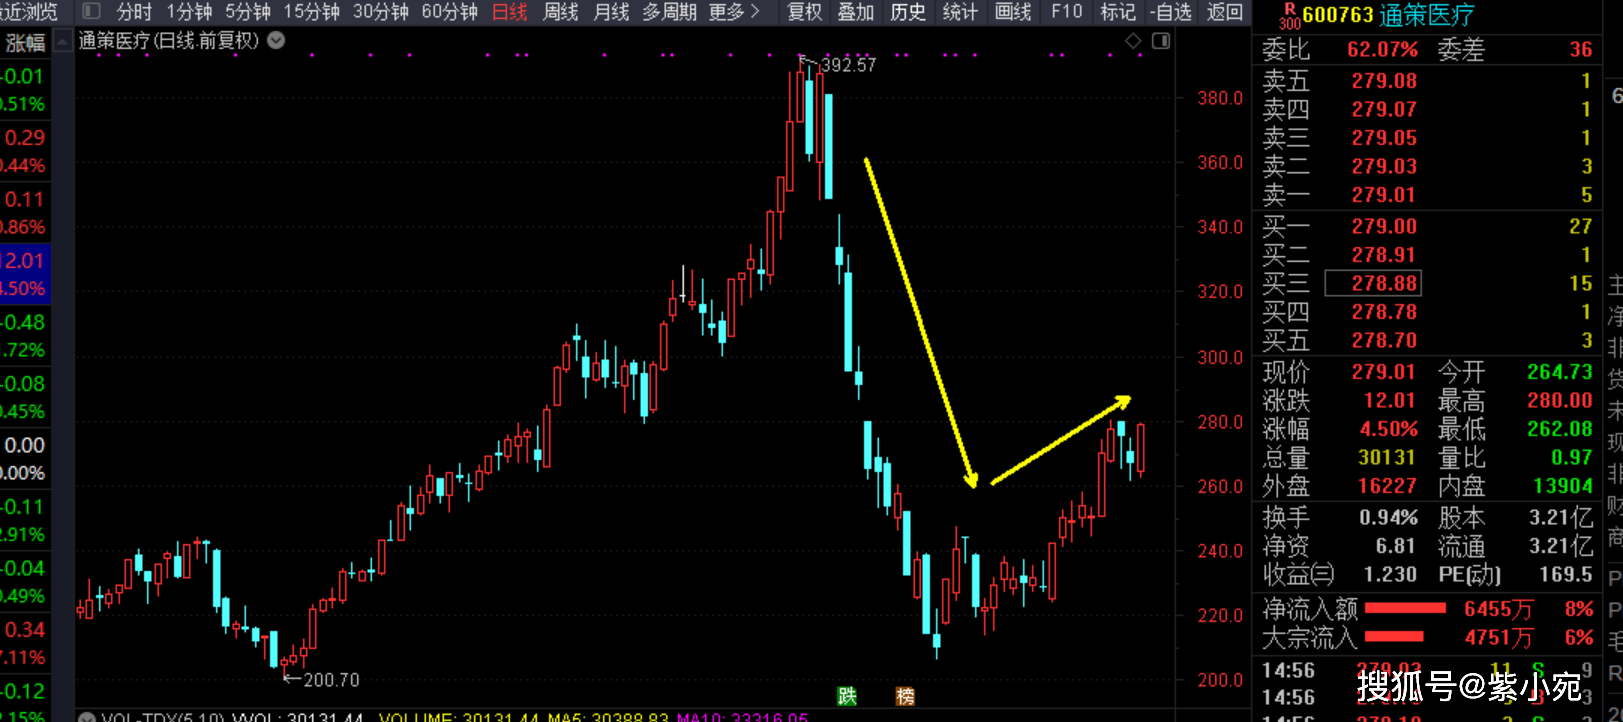Click the 卖五 price 279.08
Screen dimensions: 1623x722
coord(1384,81)
